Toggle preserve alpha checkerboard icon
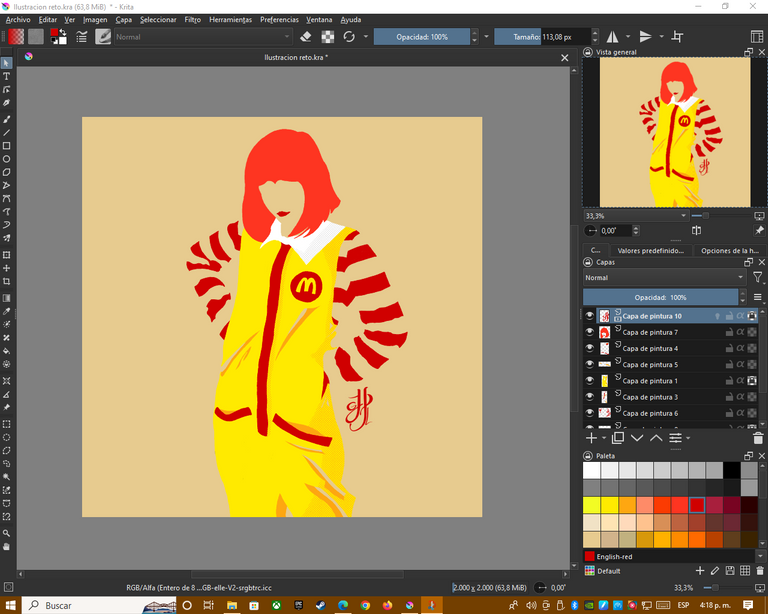 327,37
